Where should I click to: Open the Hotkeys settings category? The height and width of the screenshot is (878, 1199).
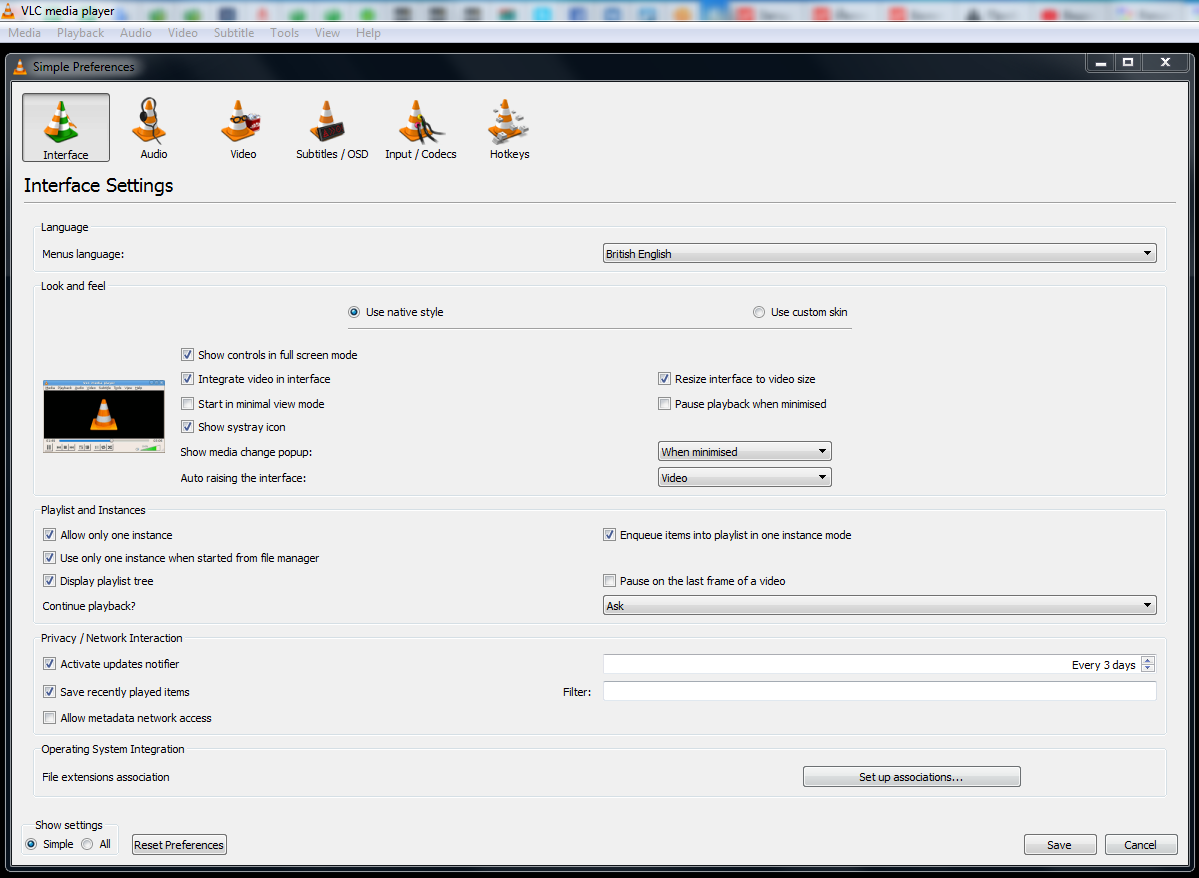[x=509, y=128]
